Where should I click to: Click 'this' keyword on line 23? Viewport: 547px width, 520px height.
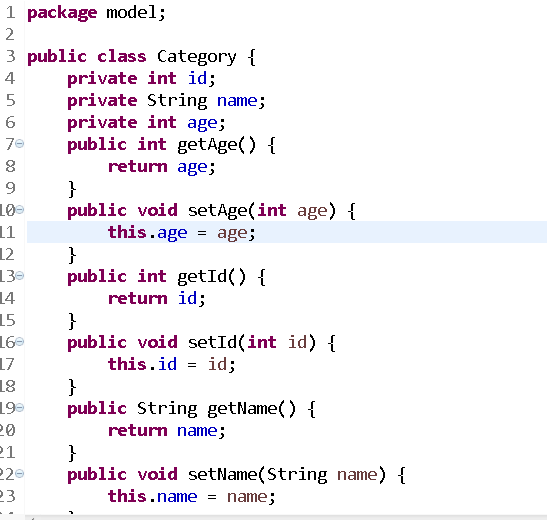point(127,496)
